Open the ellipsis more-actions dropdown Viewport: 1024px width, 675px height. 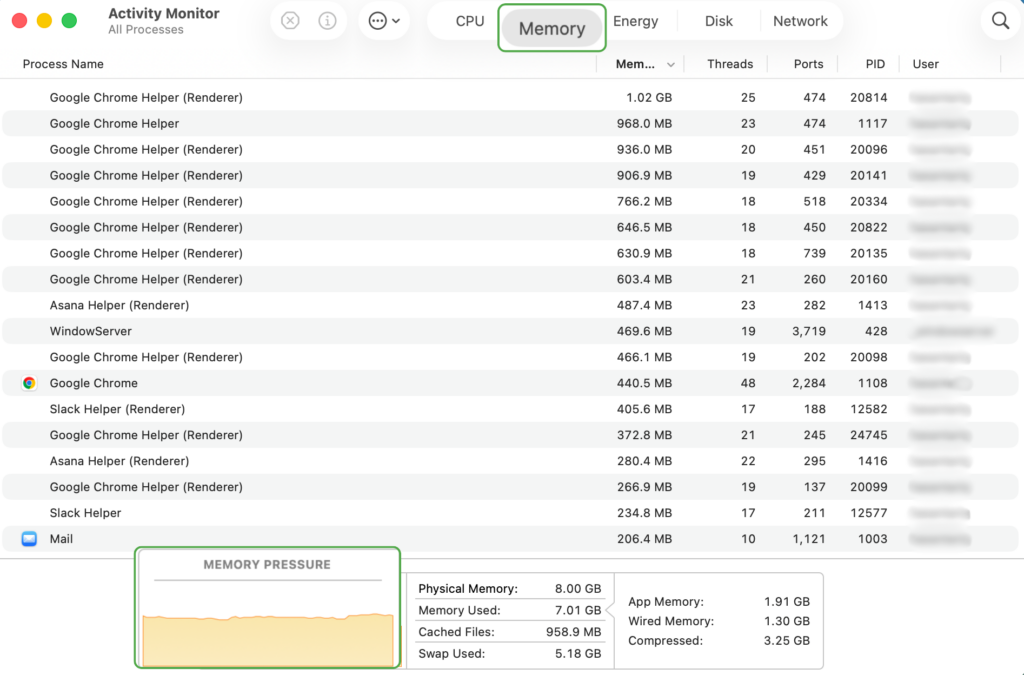point(384,21)
